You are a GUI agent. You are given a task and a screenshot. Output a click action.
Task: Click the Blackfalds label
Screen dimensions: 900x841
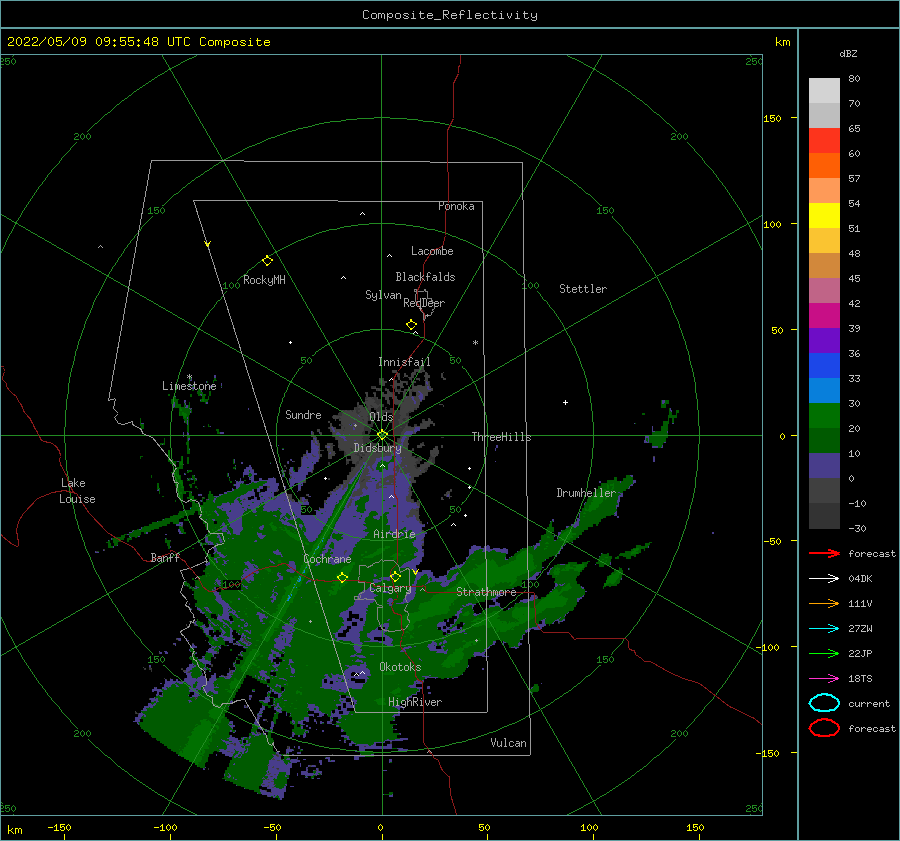[x=425, y=277]
